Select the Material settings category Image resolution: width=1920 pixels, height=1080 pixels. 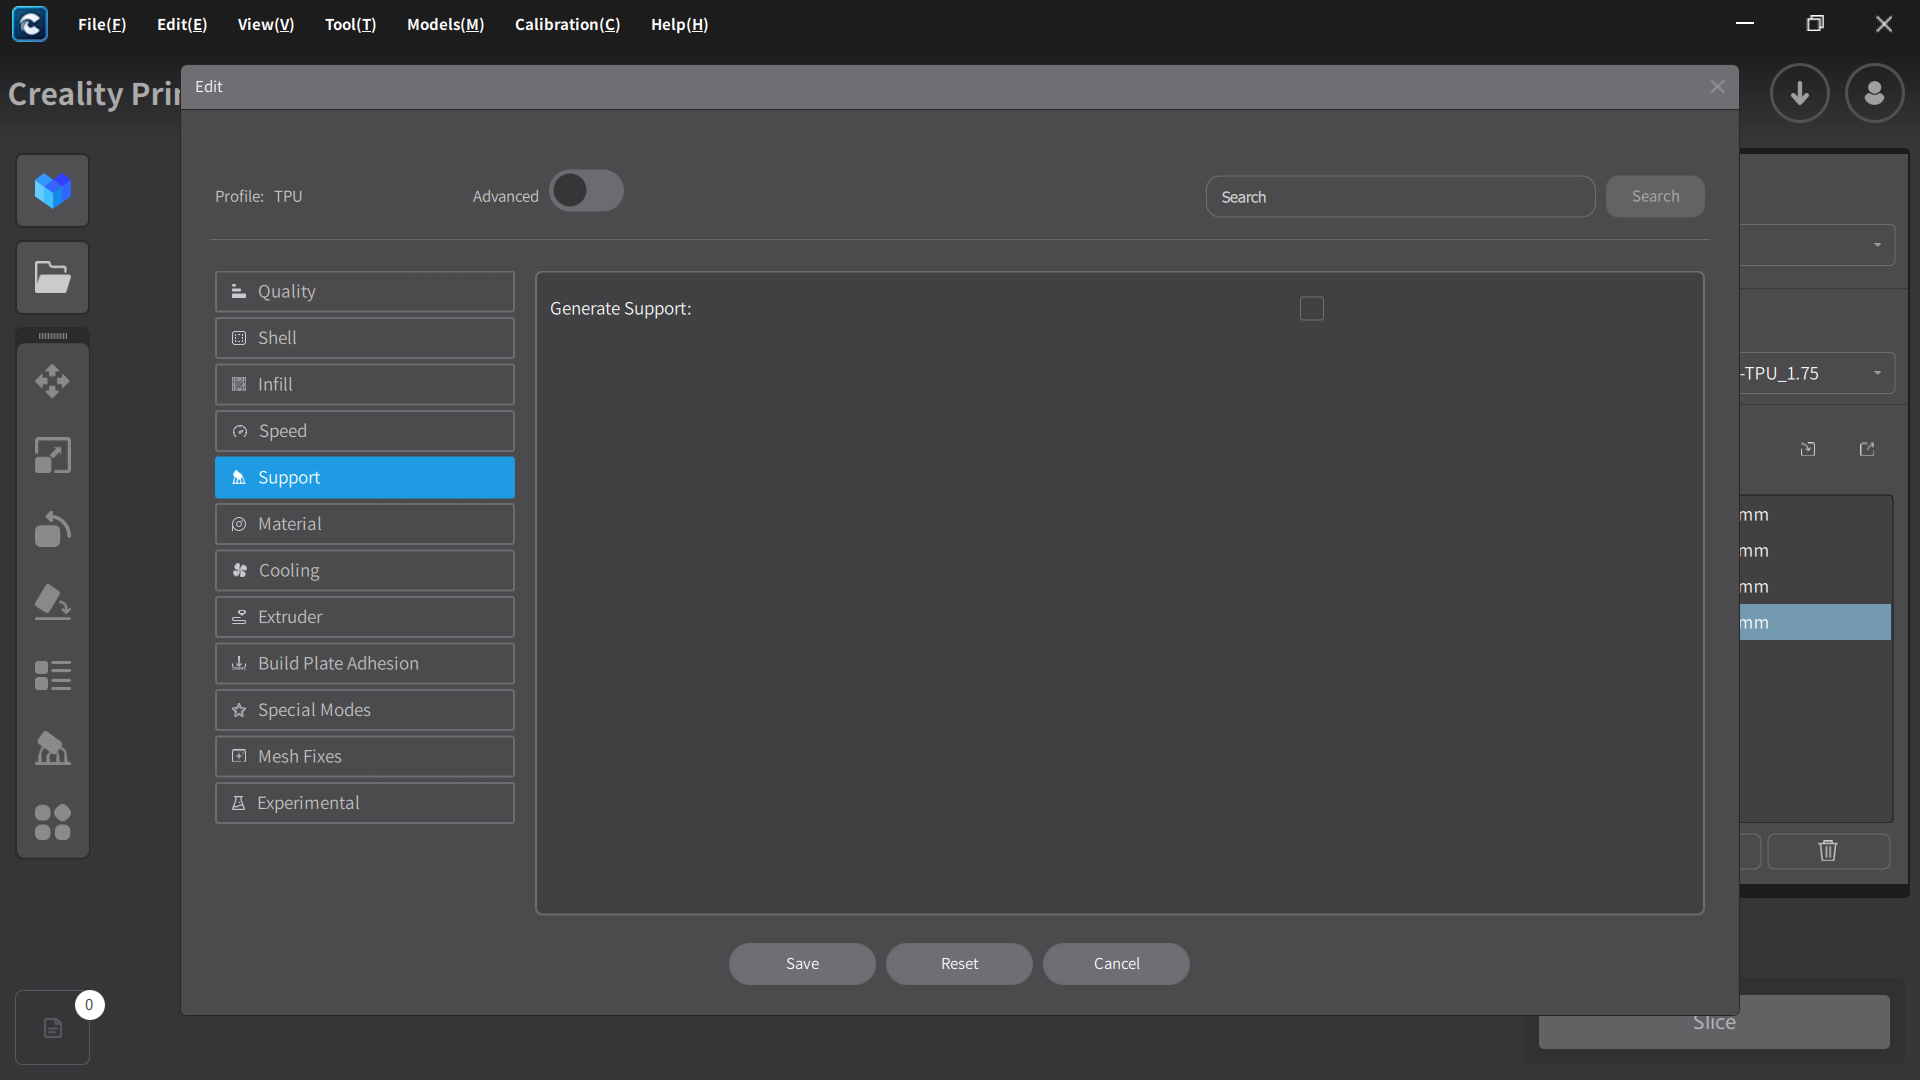point(365,524)
